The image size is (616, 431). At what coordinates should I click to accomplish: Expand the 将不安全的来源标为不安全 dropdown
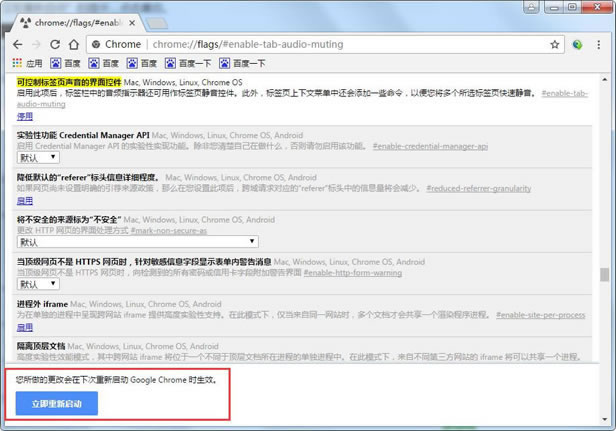(137, 241)
